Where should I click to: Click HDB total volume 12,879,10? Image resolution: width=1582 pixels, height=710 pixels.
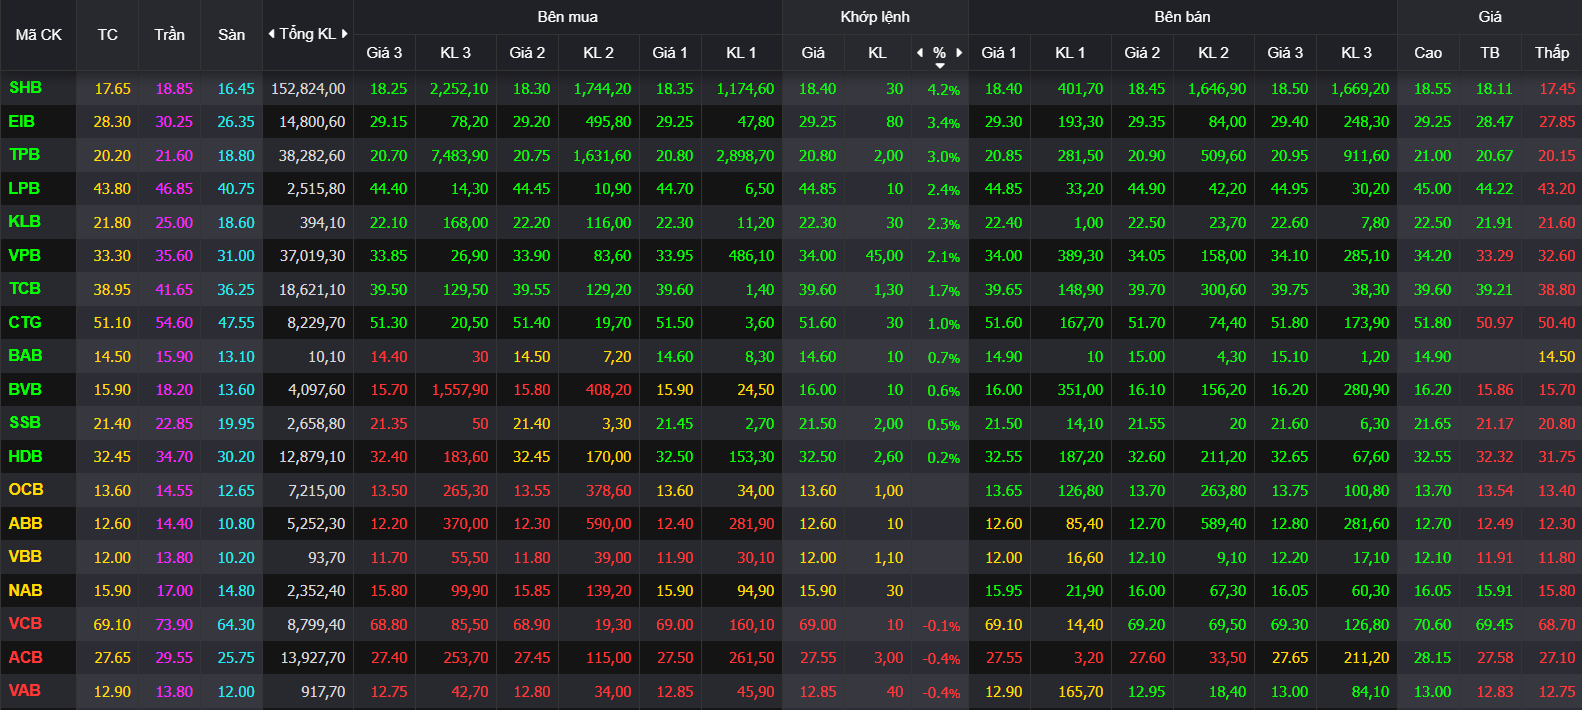[312, 457]
